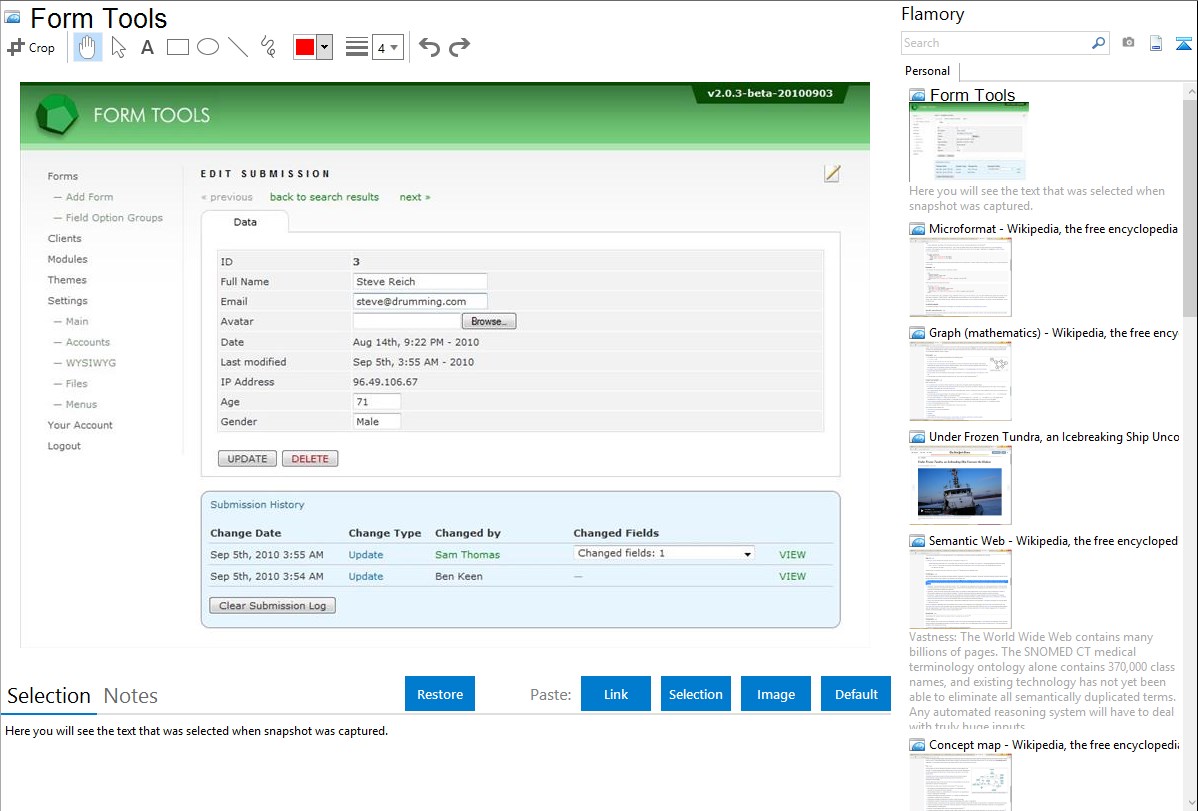Open the WYSIWYG settings link

pos(91,362)
